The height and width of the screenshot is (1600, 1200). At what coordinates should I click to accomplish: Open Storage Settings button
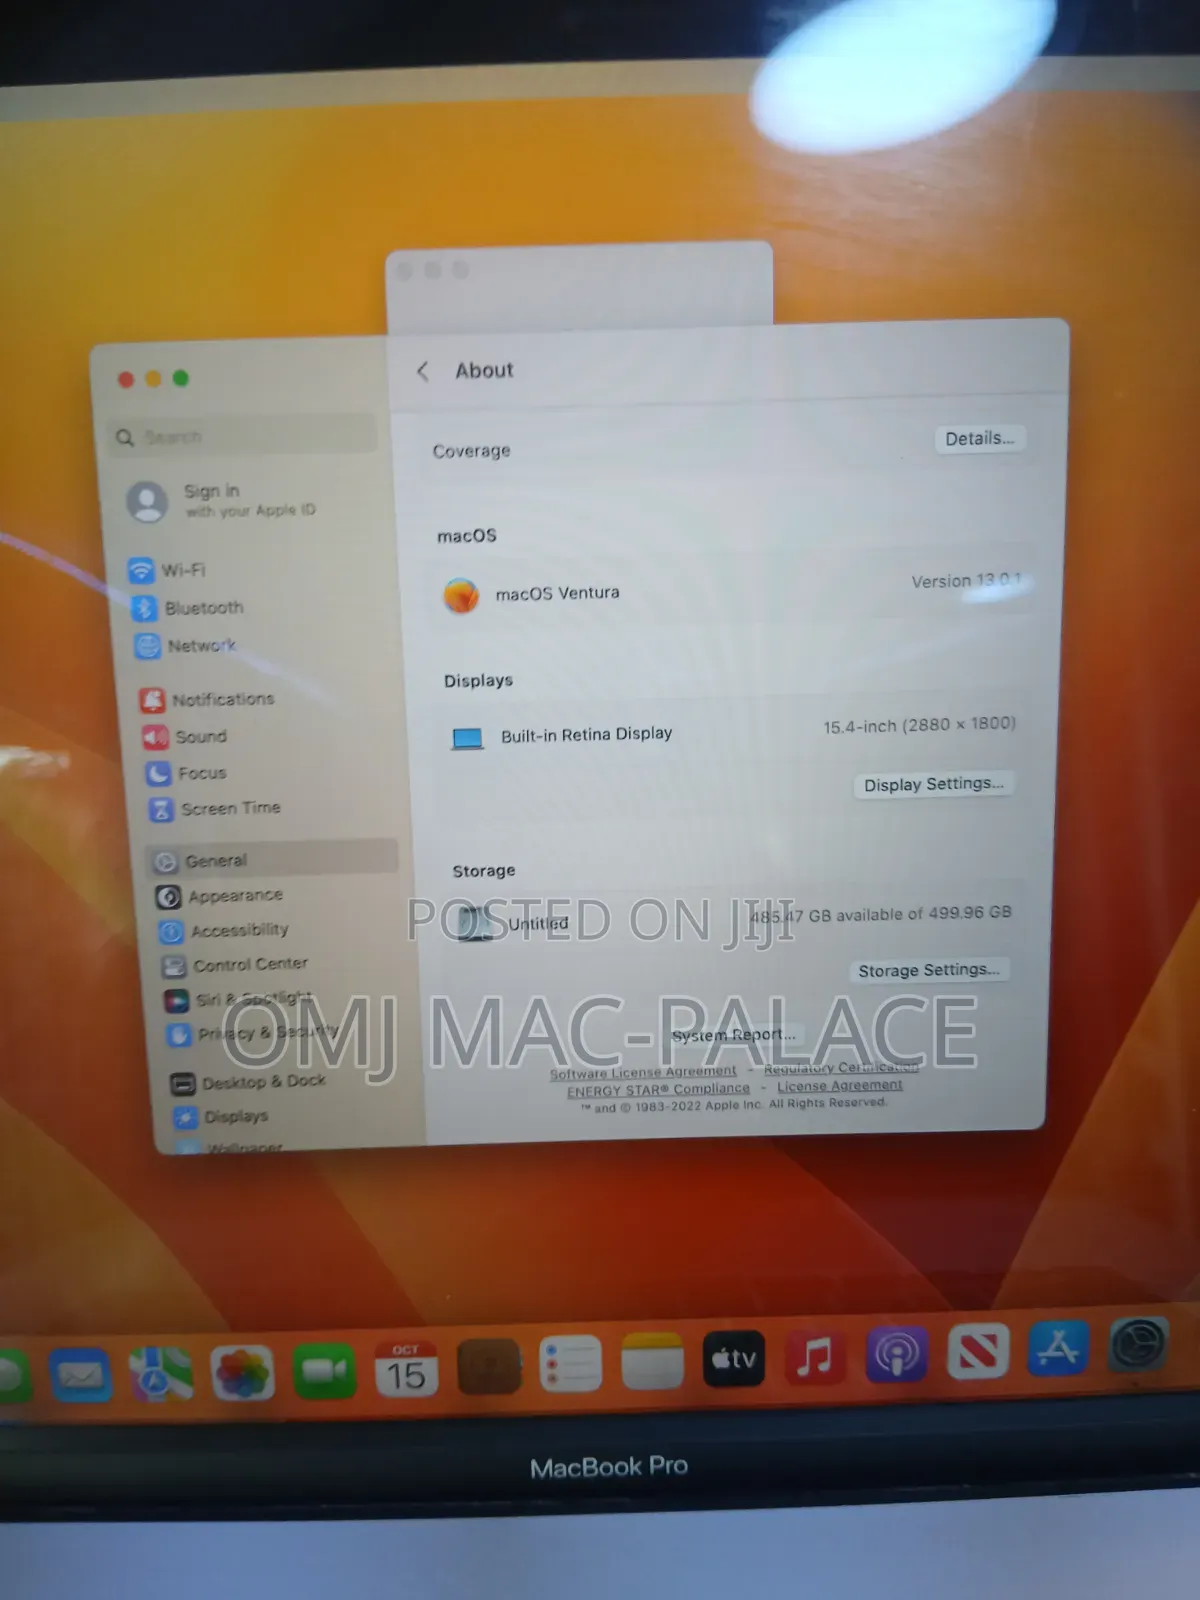click(928, 970)
